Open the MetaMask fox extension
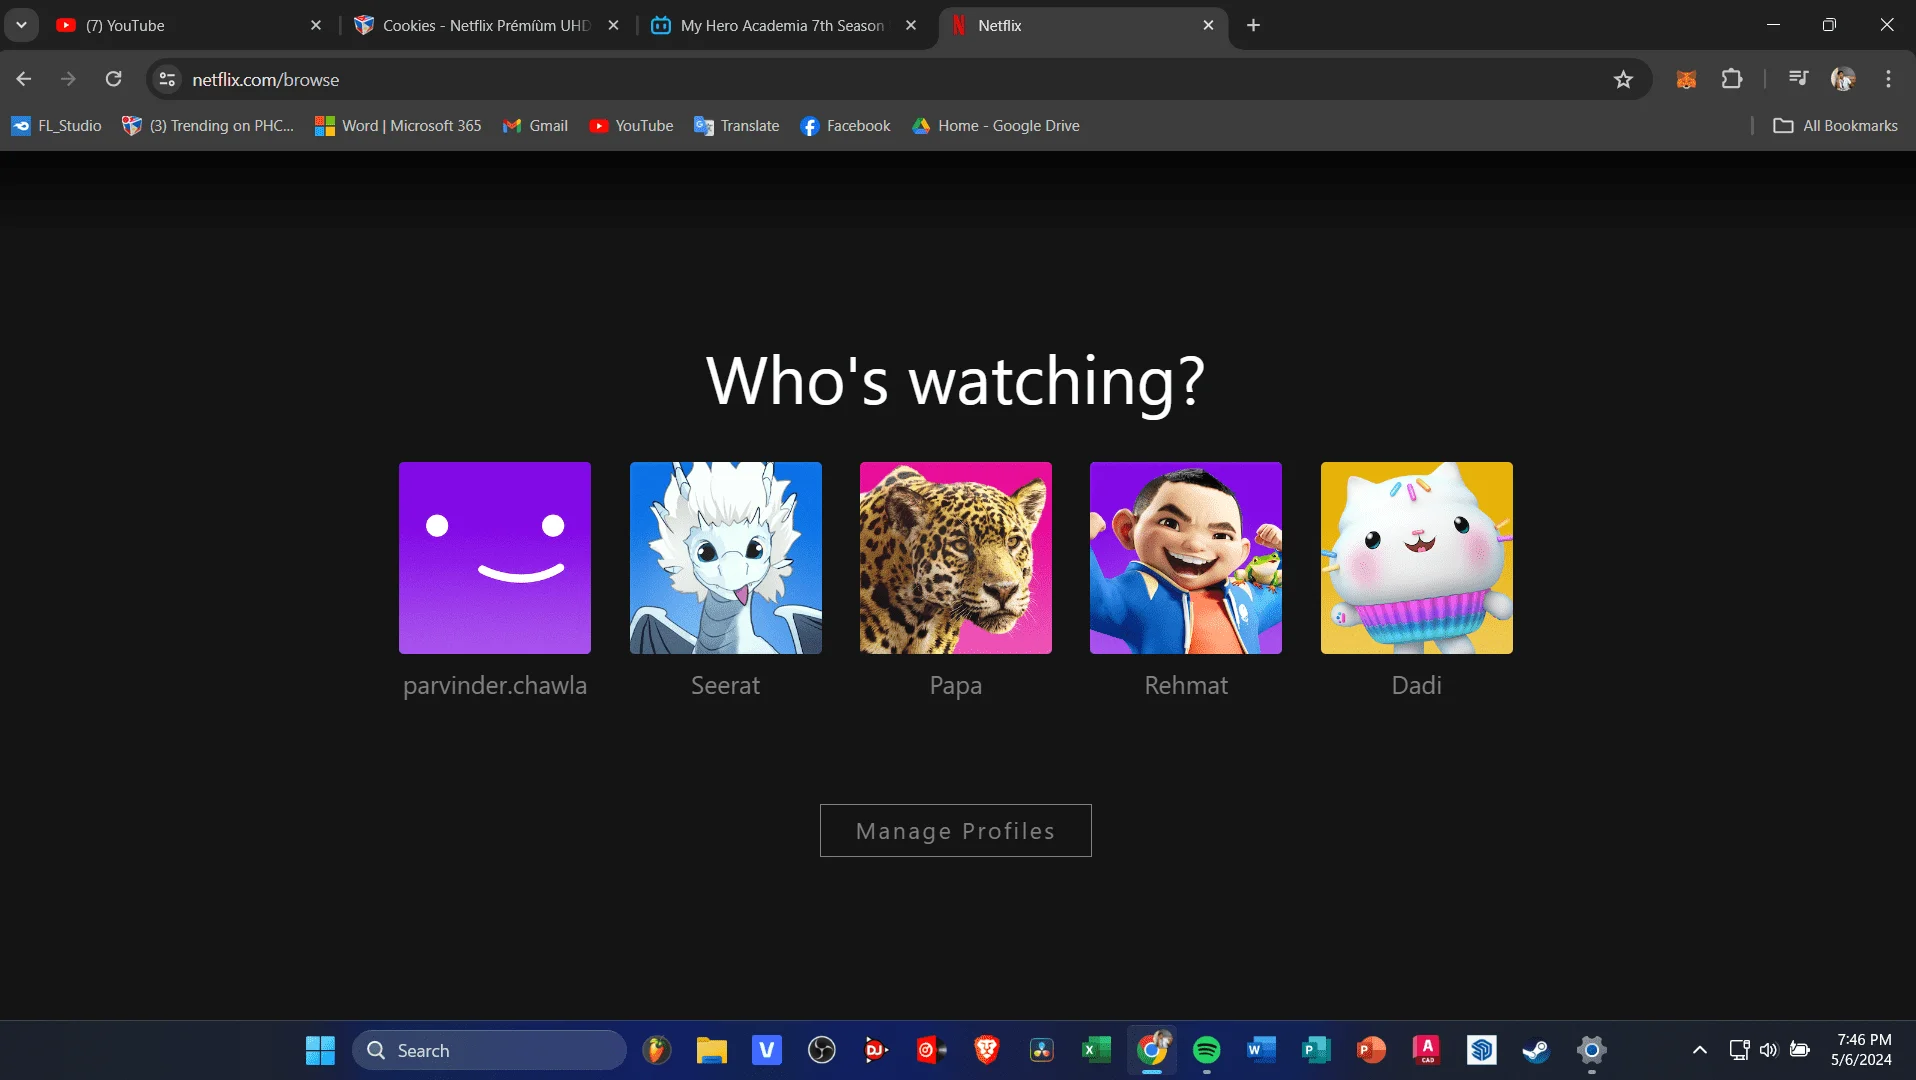 [1686, 79]
